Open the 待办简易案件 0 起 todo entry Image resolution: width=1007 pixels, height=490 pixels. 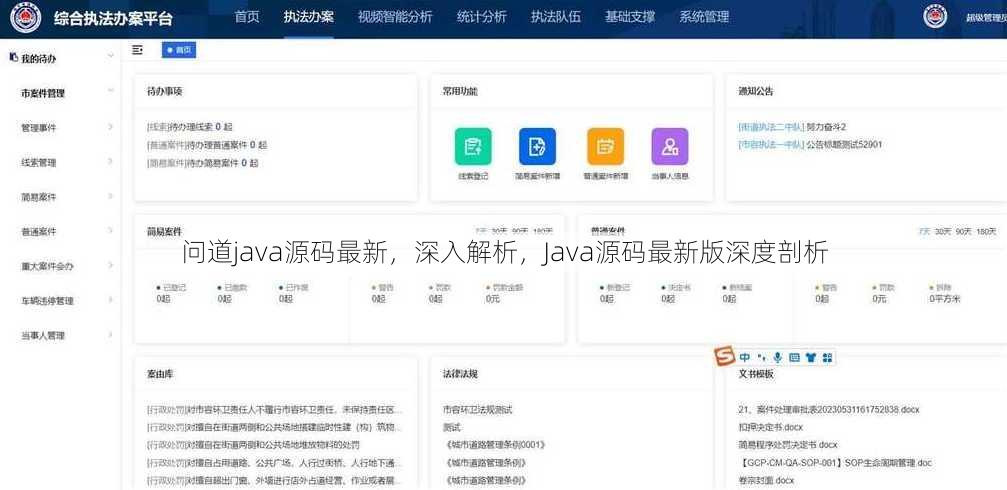(x=202, y=163)
